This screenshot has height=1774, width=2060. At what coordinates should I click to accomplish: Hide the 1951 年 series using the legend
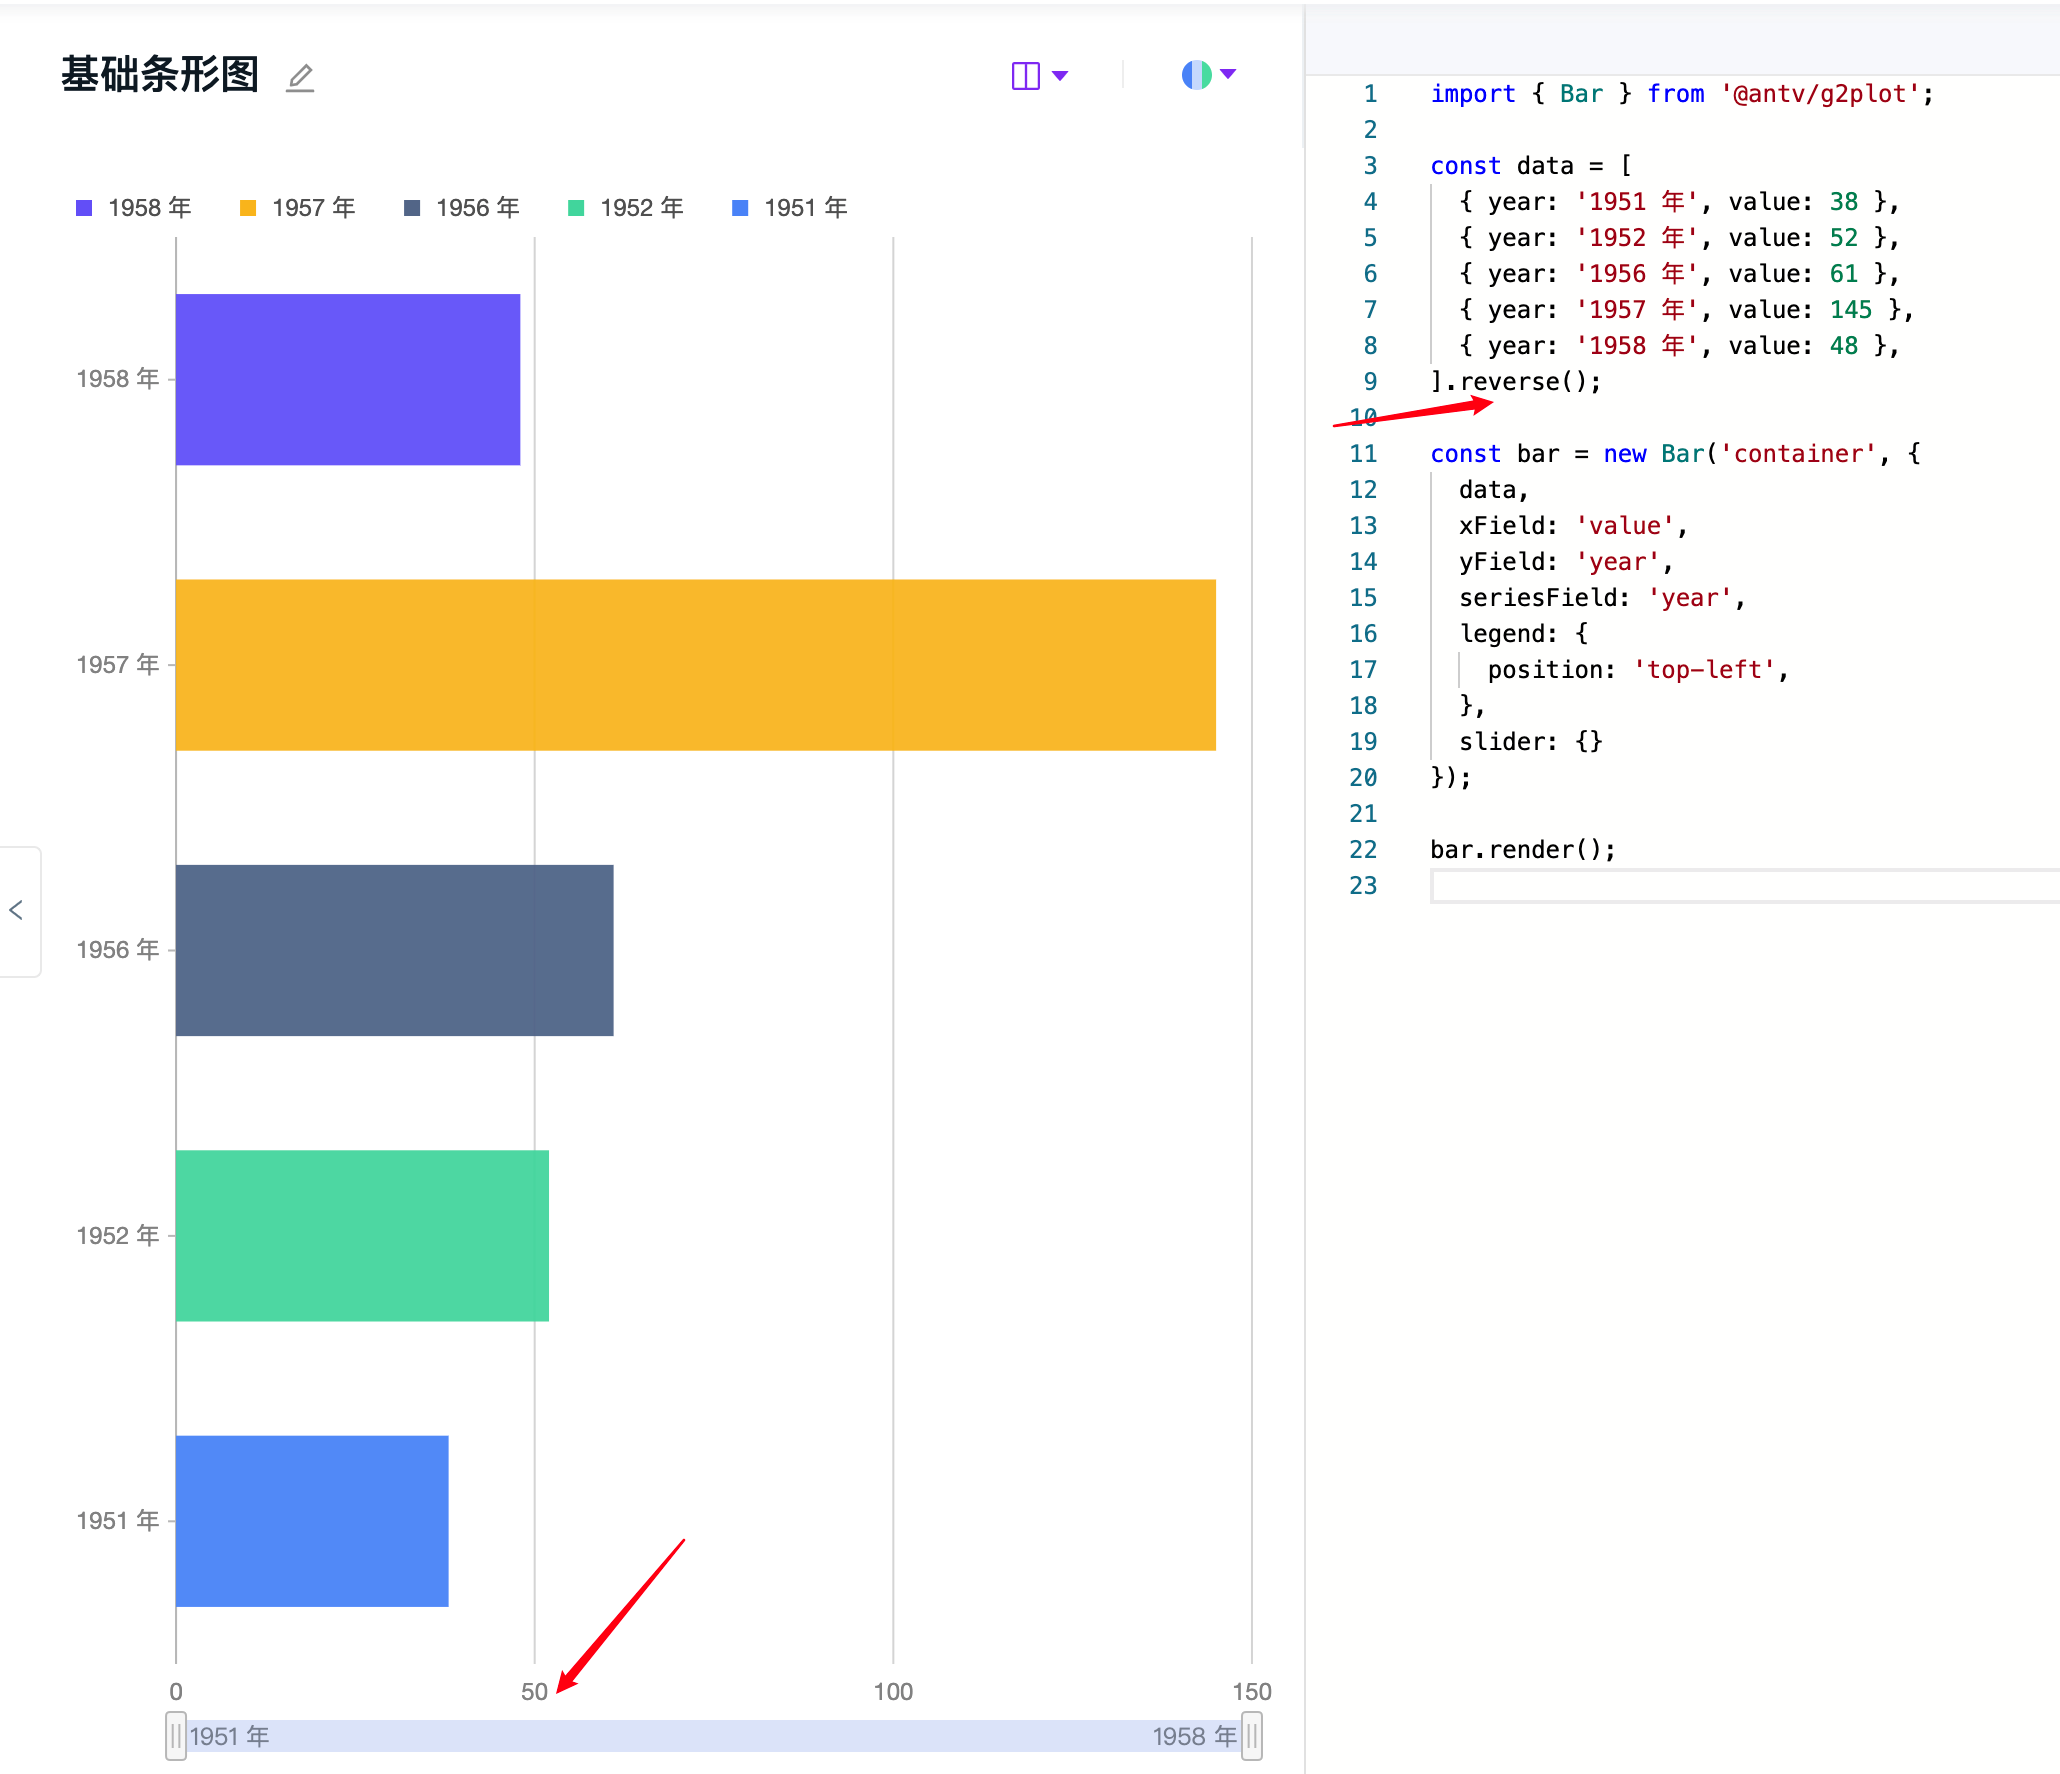tap(805, 207)
